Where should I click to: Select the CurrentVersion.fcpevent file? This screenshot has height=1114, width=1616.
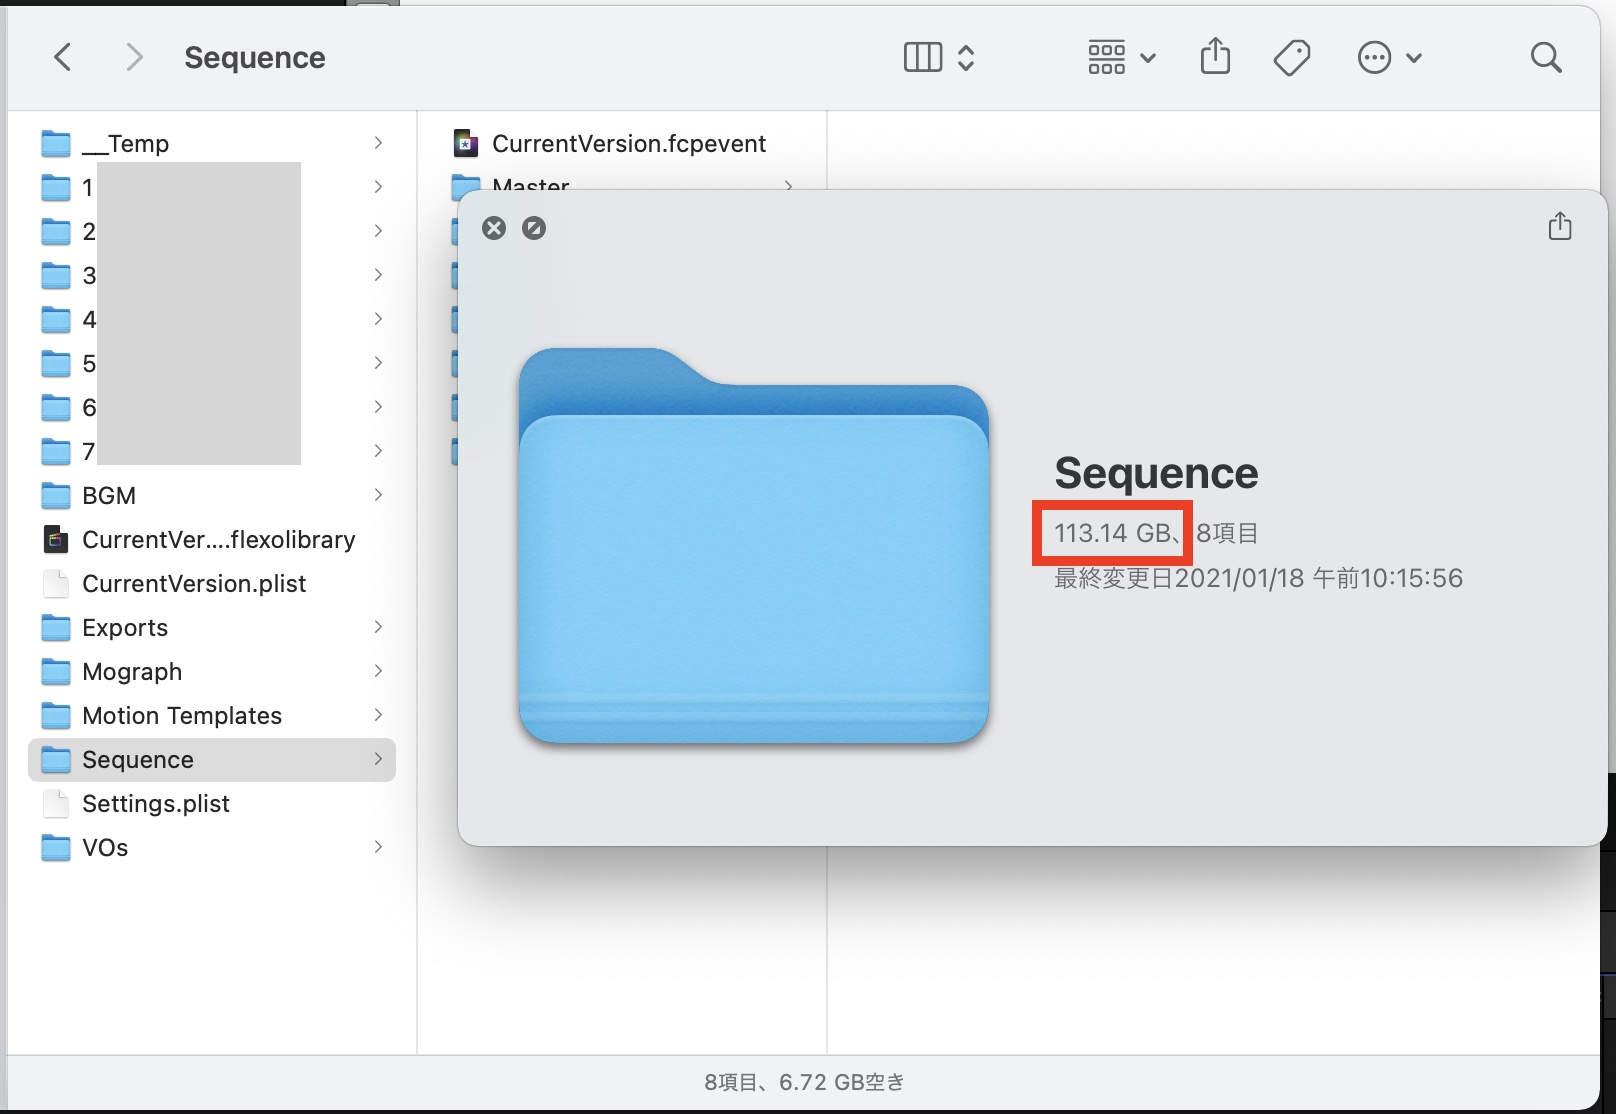[x=622, y=144]
